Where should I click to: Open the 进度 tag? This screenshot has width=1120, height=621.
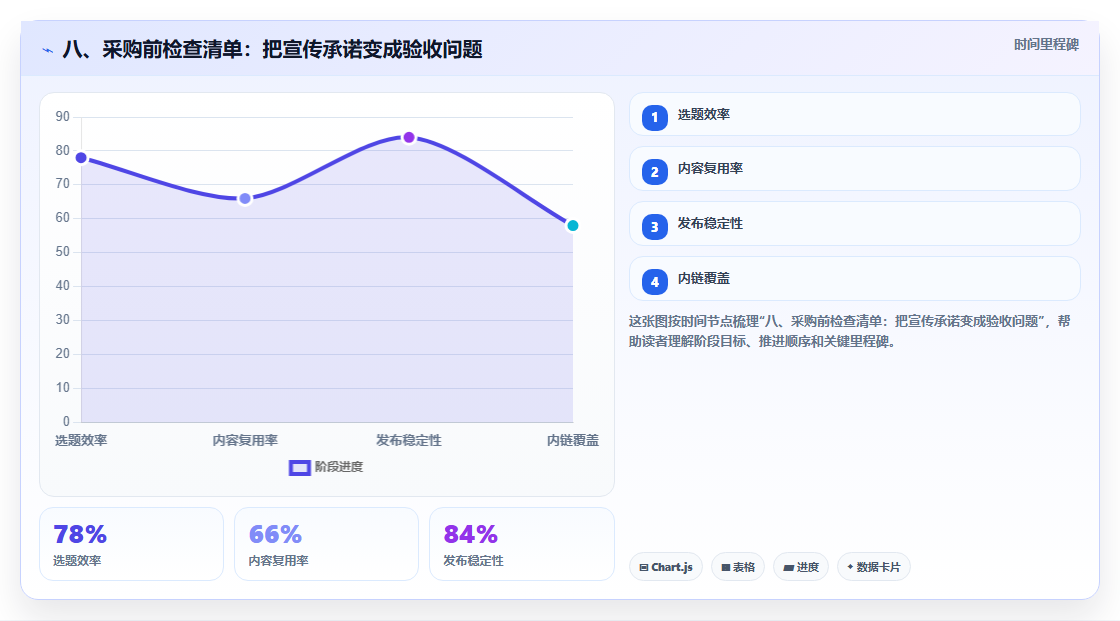coord(801,567)
